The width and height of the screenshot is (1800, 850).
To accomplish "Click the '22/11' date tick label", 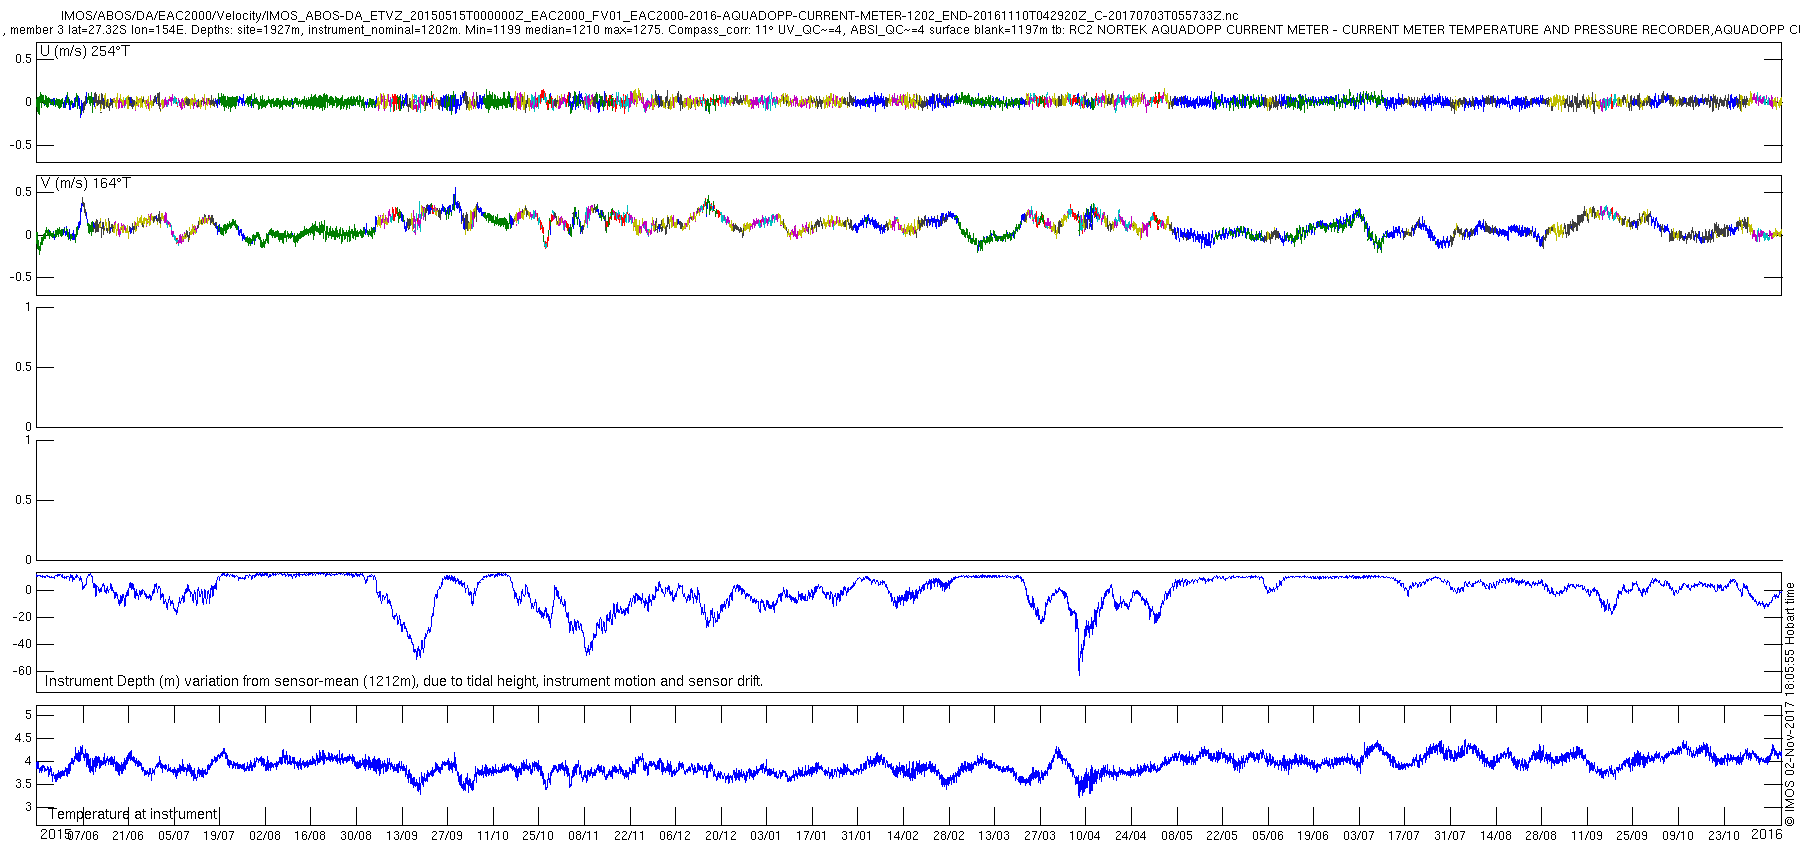I will click(629, 836).
